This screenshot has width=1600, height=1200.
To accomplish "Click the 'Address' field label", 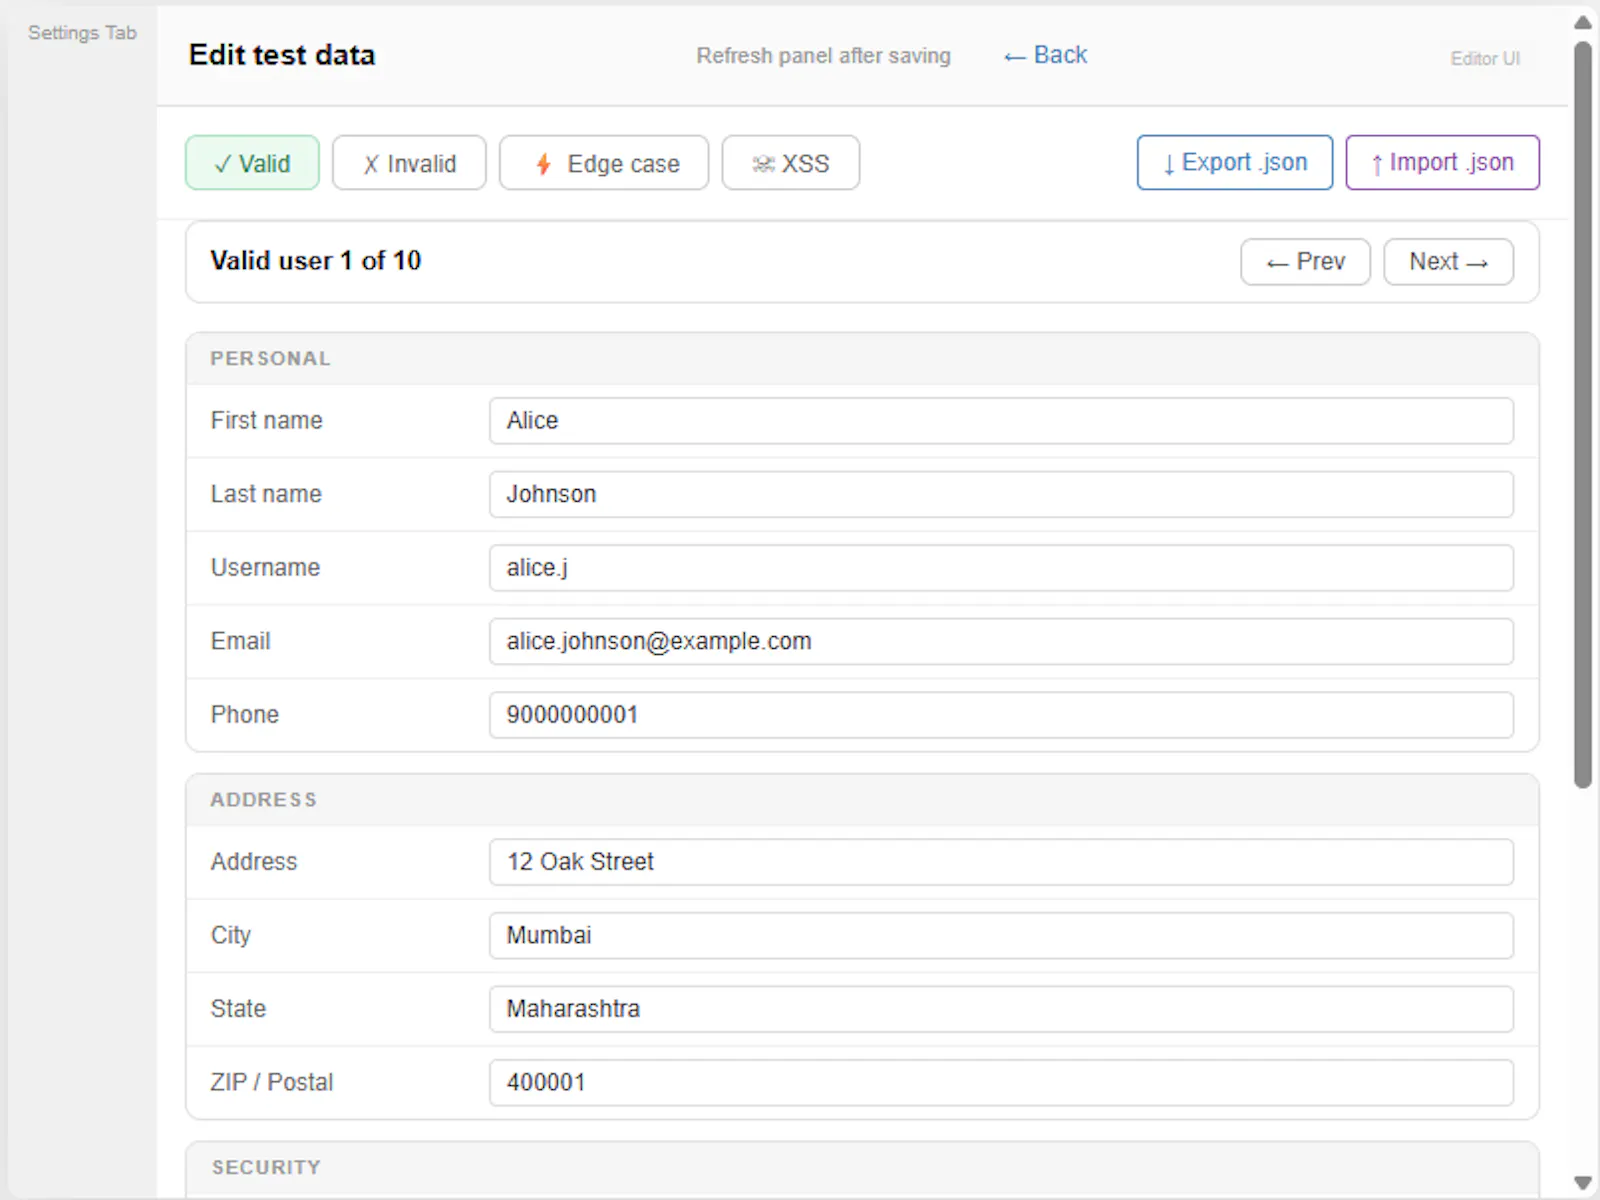I will tap(253, 861).
